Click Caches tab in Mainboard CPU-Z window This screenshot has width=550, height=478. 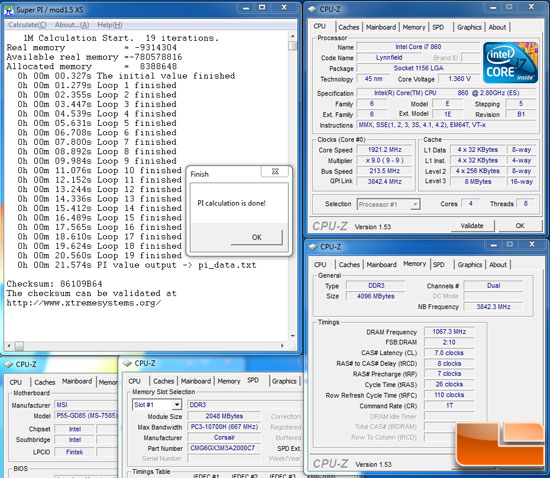pos(45,382)
